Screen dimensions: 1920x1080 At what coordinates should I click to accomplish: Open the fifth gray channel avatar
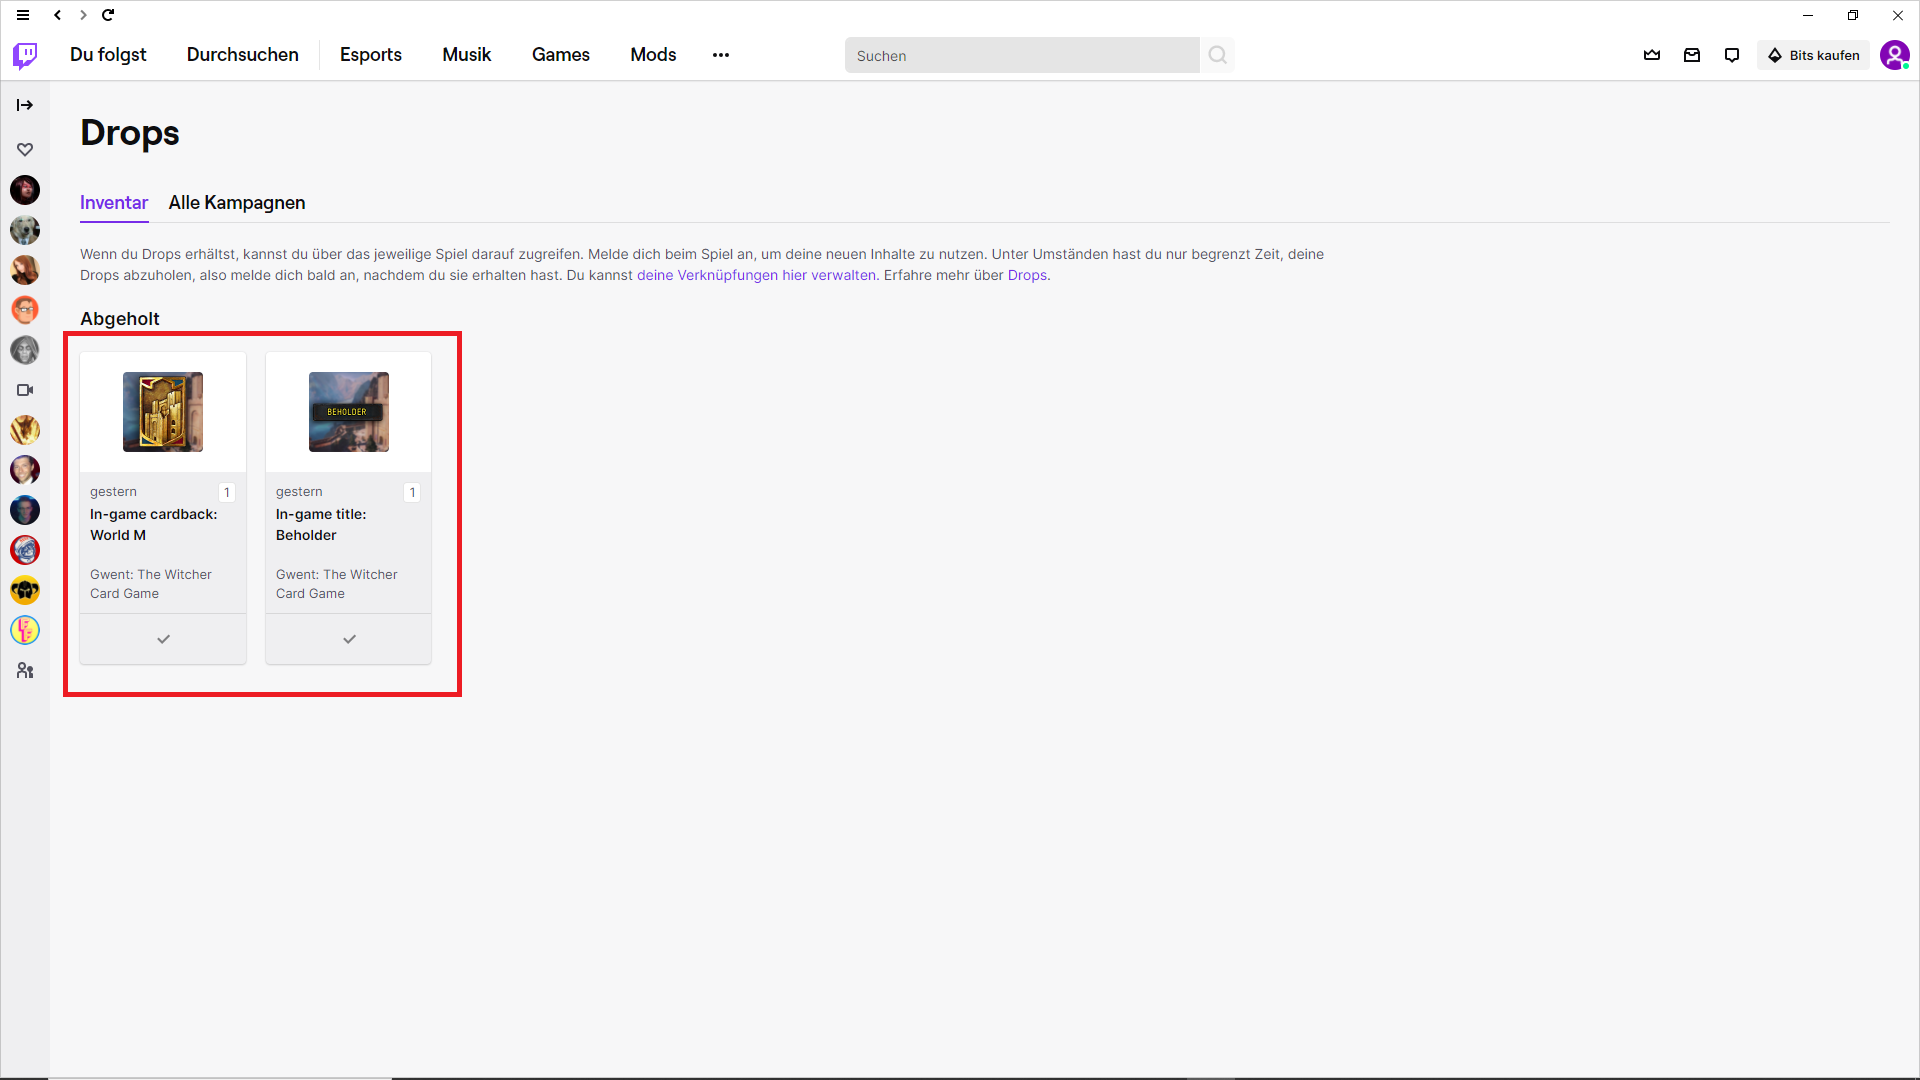pos(25,350)
